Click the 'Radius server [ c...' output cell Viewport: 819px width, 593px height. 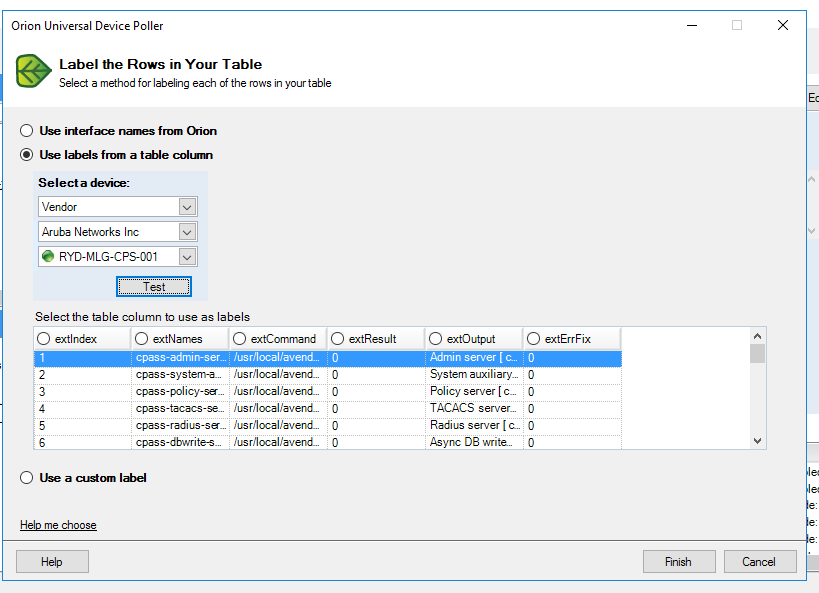click(474, 426)
